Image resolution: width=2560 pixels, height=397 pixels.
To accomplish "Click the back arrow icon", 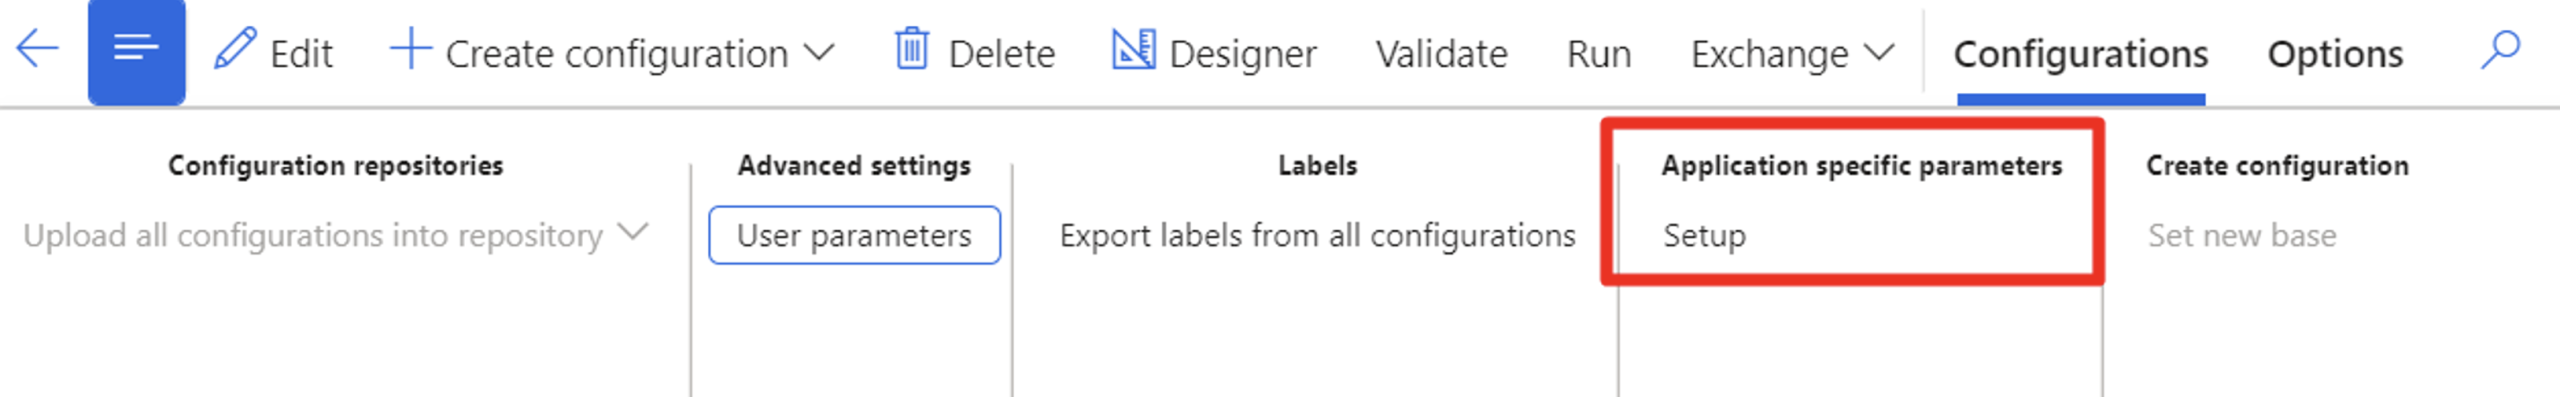I will click(38, 50).
